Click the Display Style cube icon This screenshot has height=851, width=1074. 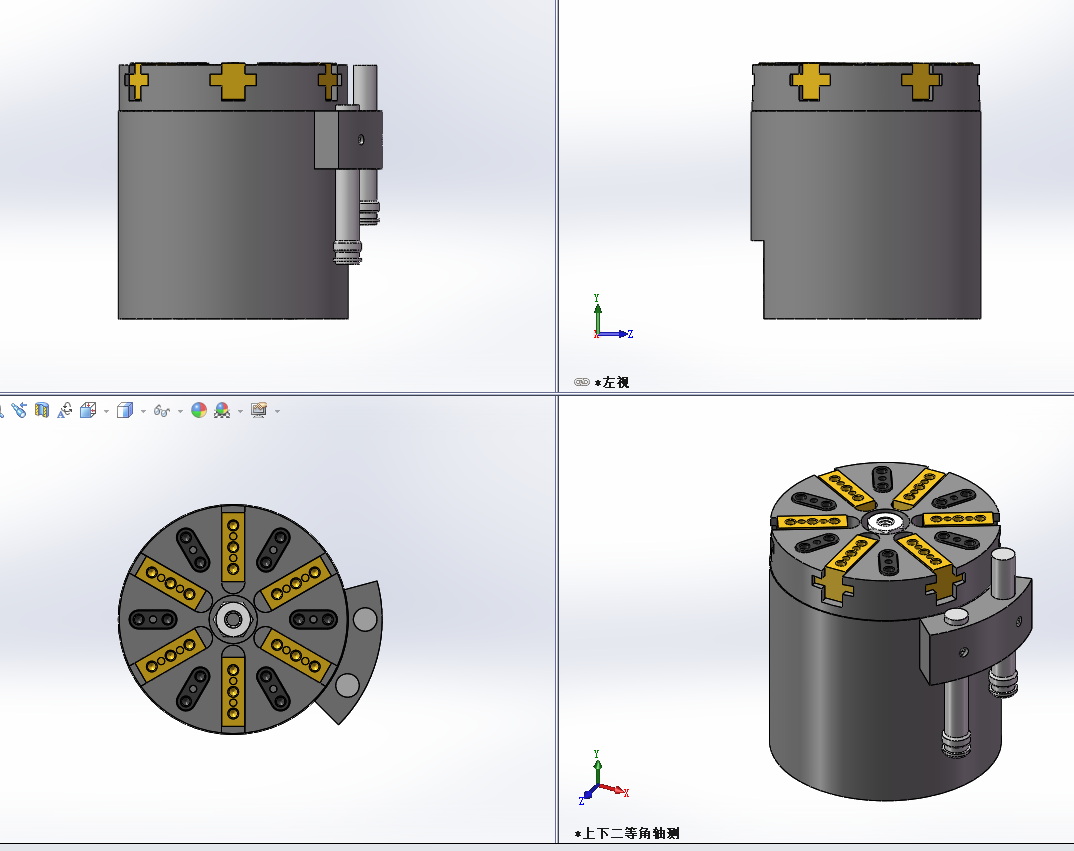point(125,410)
